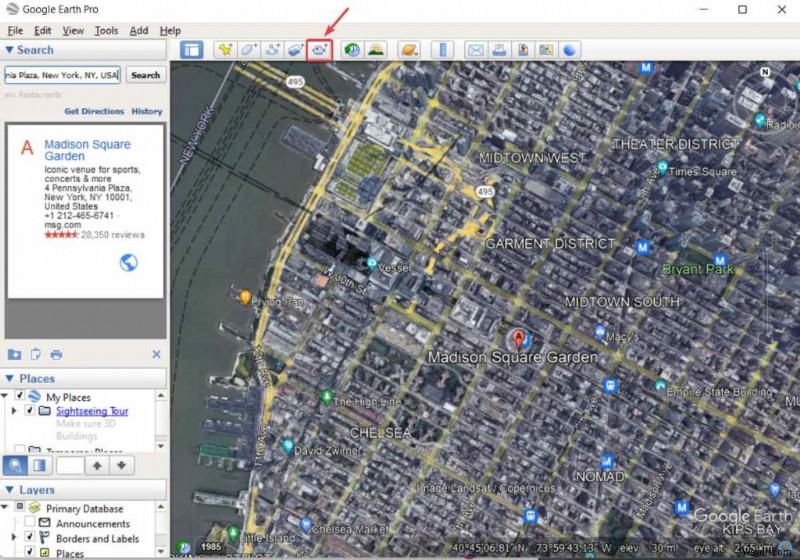Click the opacity adjust icon in Places panel
The image size is (800, 560).
point(40,465)
